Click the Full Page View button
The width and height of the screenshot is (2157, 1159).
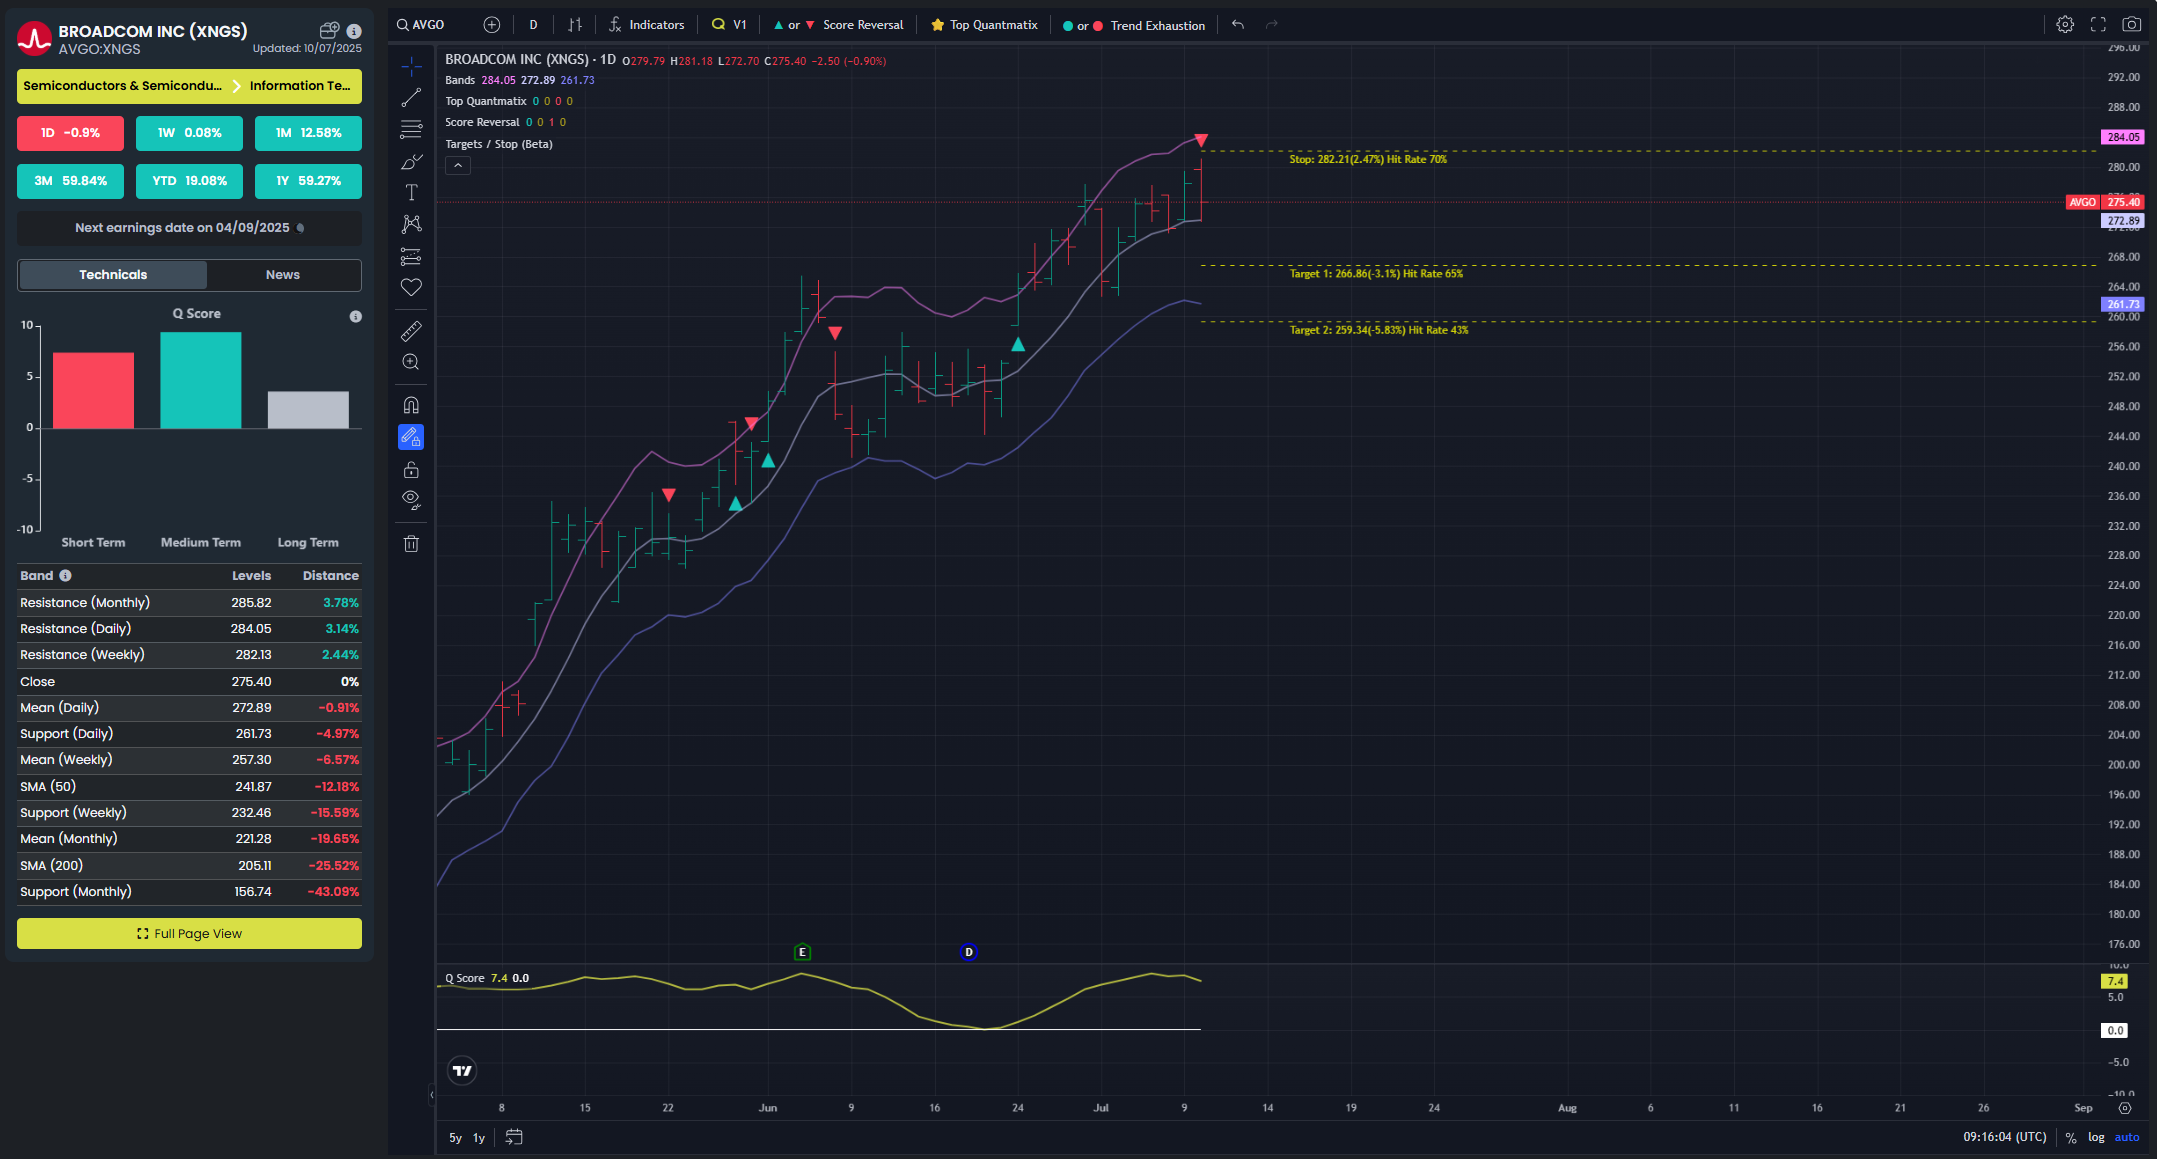[x=189, y=933]
